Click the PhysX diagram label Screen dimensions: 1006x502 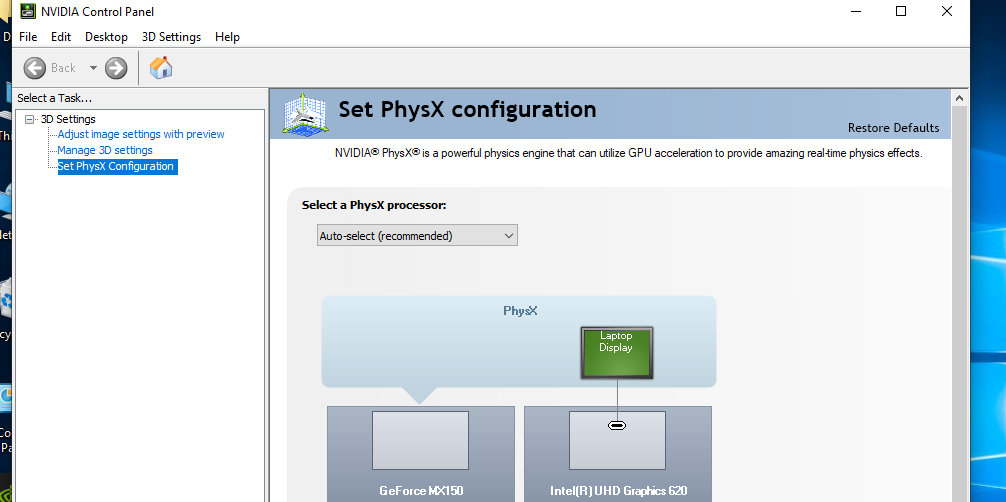point(520,311)
